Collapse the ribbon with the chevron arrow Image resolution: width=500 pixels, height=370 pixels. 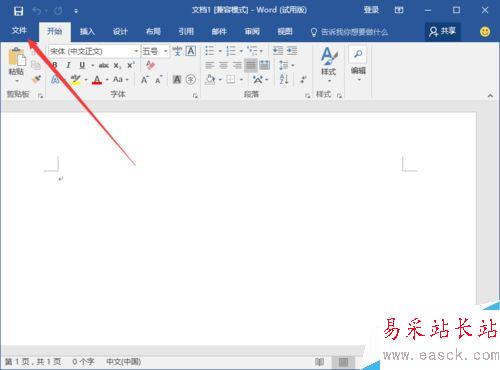(490, 96)
